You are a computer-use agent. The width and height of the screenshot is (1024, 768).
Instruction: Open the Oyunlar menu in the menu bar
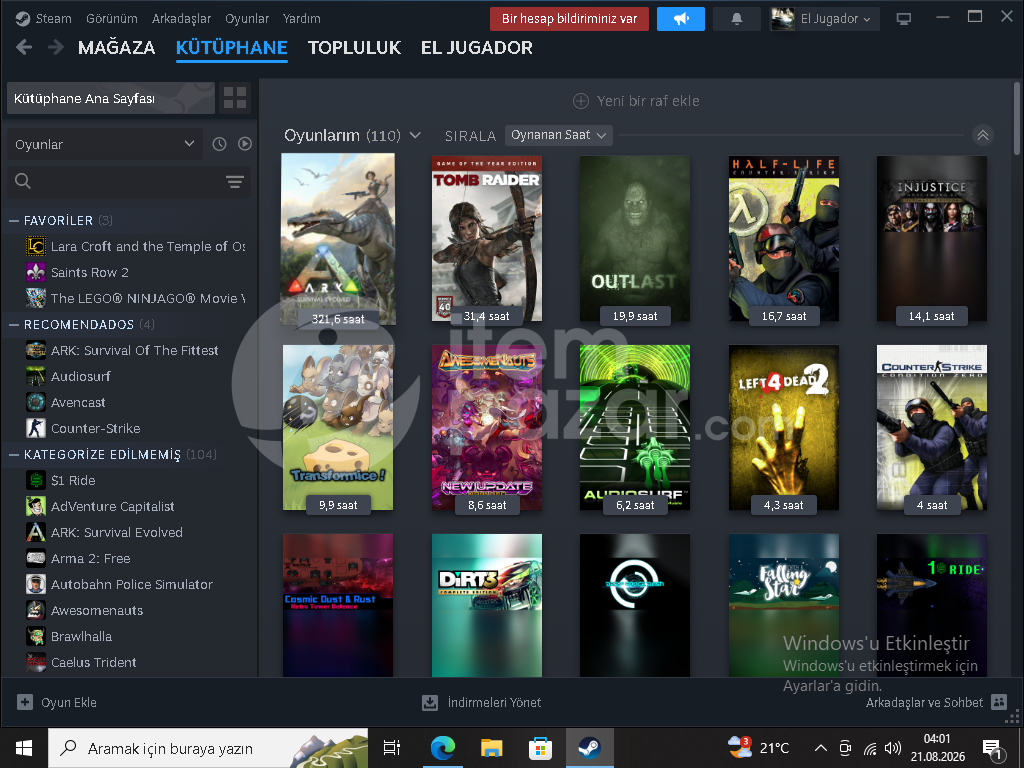tap(247, 18)
